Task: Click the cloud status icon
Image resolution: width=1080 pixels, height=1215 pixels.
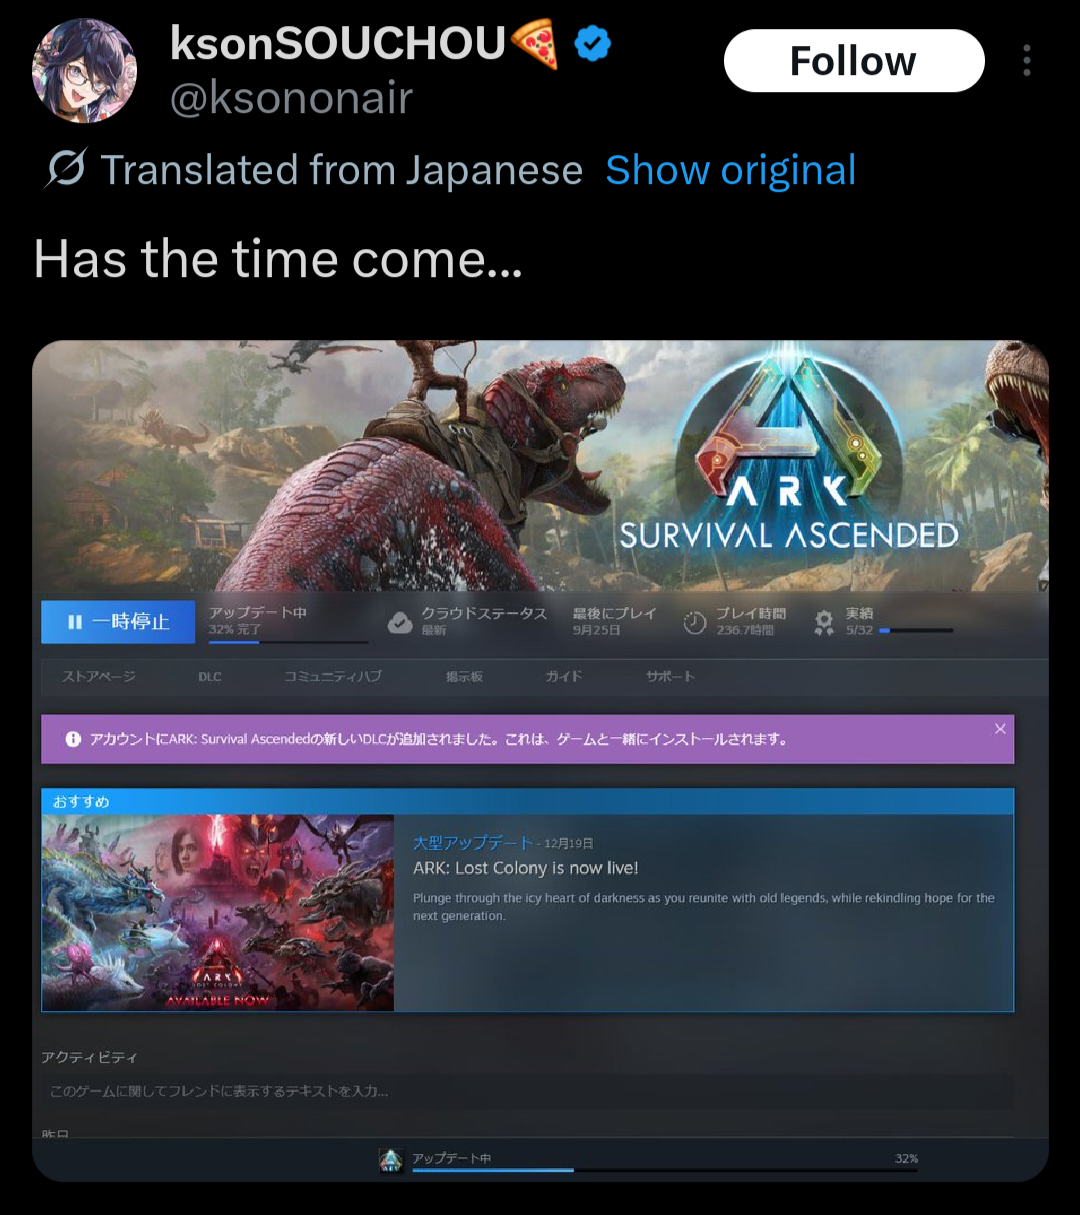Action: pyautogui.click(x=400, y=622)
